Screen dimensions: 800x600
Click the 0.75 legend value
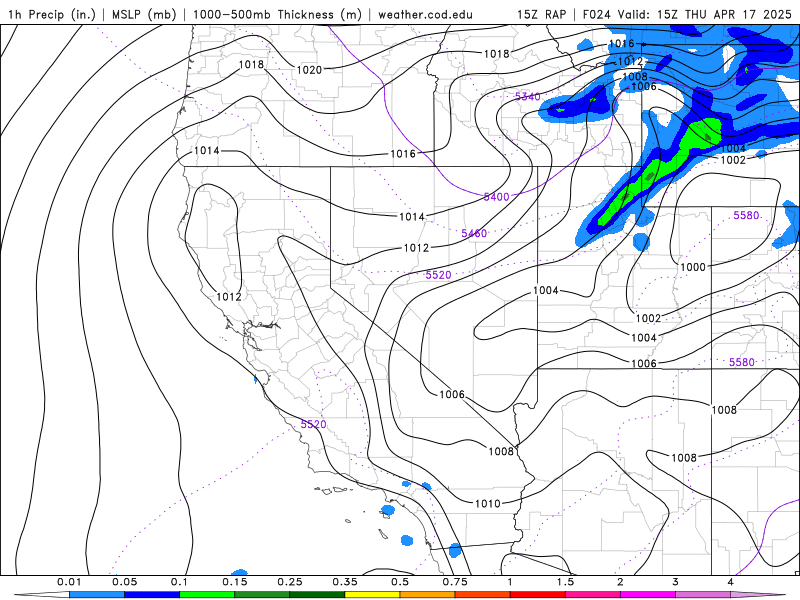455,582
